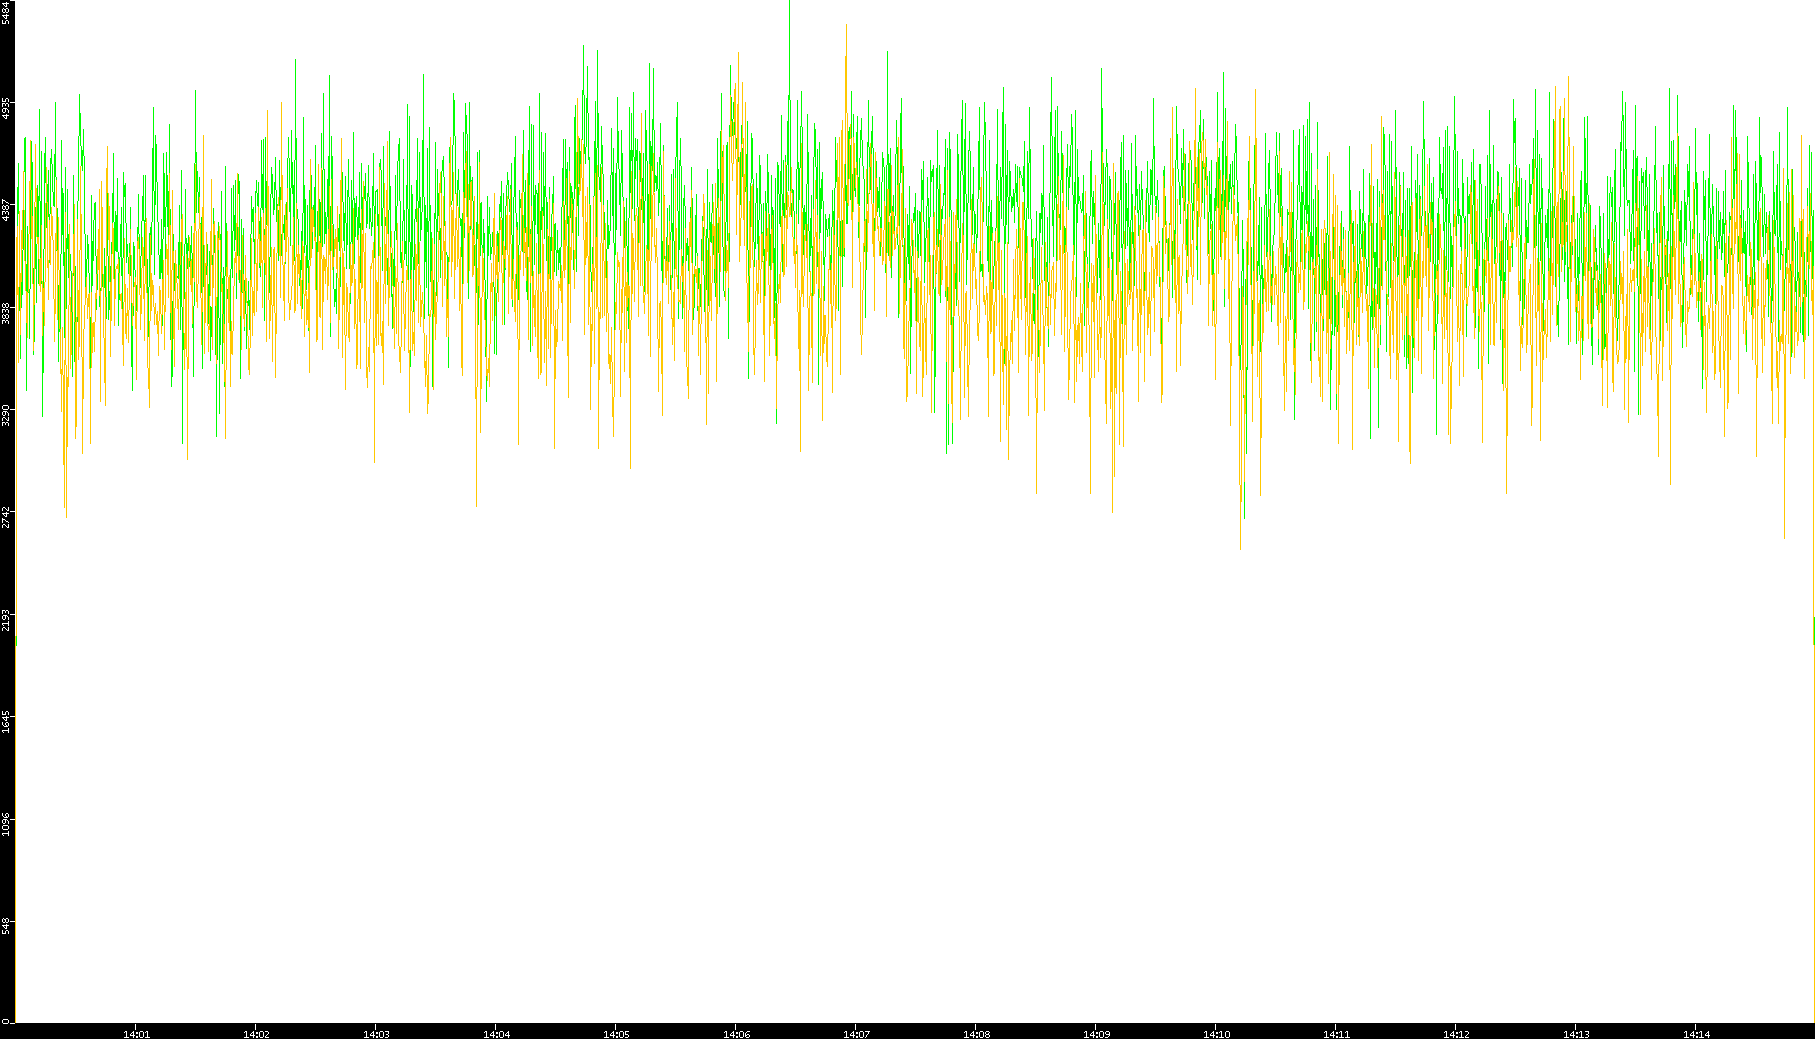Click the 1096 vertical axis label
The image size is (1815, 1039).
[x=7, y=824]
